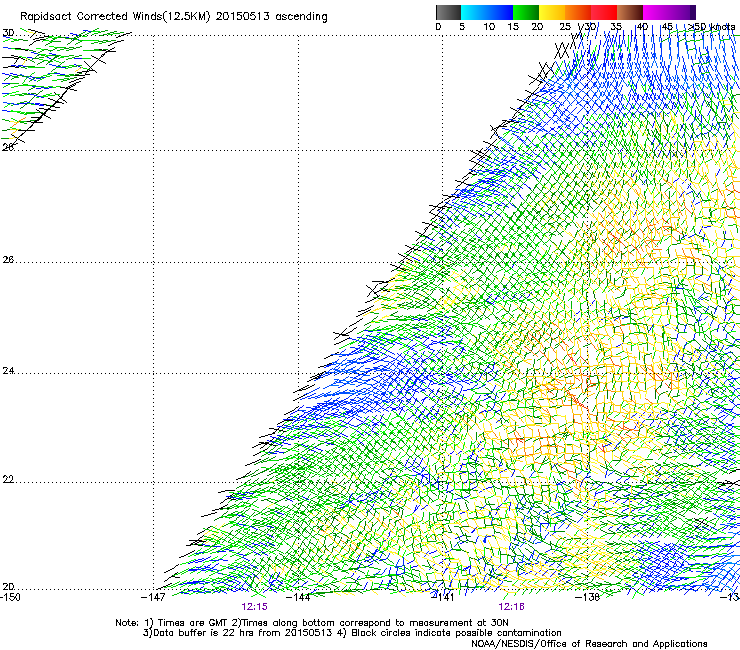Click the longitude label -147

point(153,597)
